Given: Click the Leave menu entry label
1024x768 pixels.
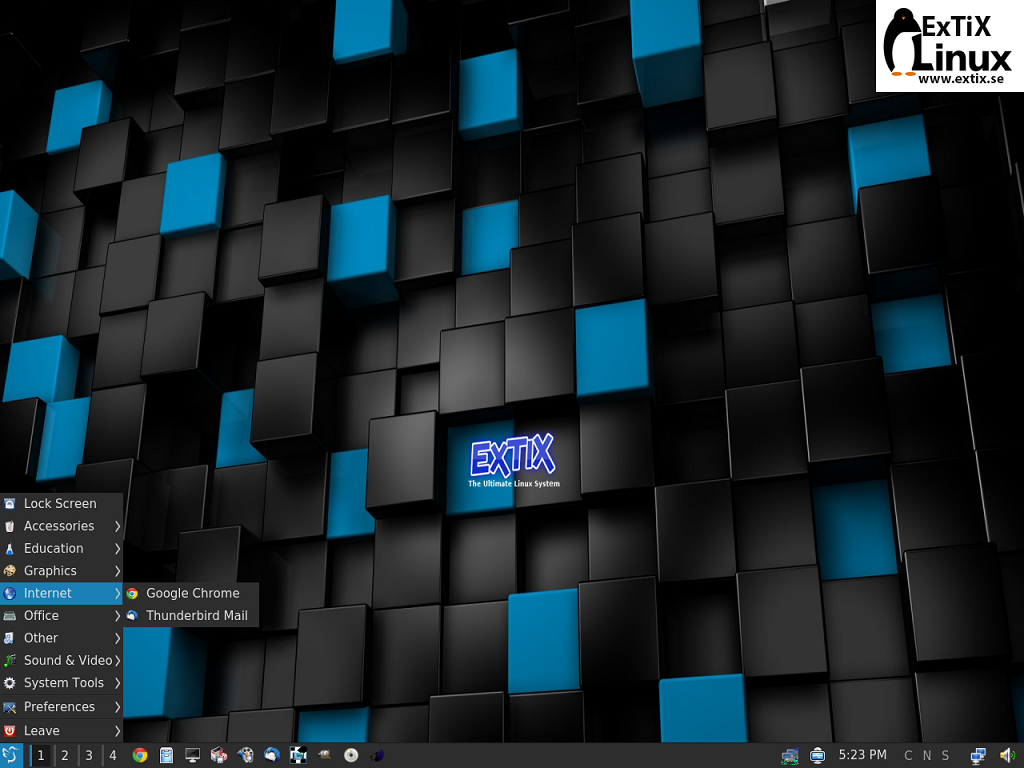Looking at the screenshot, I should [x=42, y=731].
